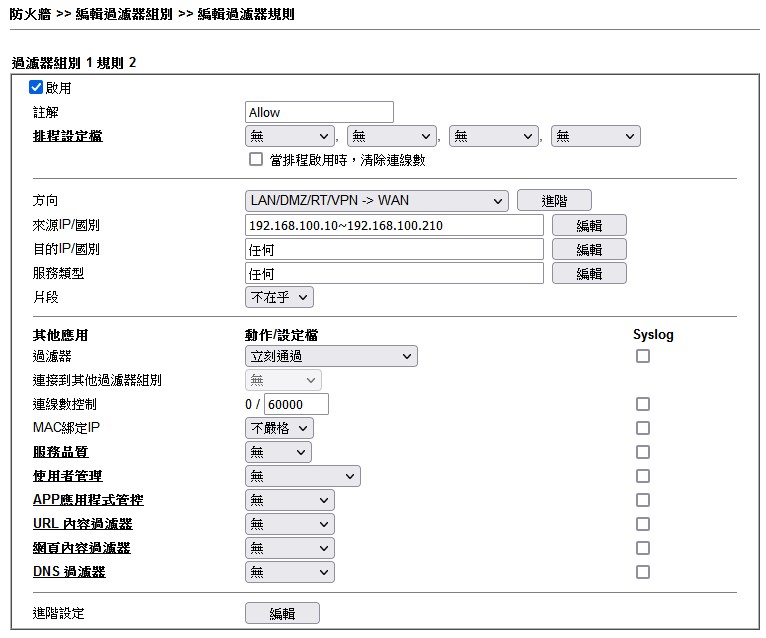This screenshot has height=638, width=766.
Task: Click 編輯 button for 服務類型
Action: point(589,273)
